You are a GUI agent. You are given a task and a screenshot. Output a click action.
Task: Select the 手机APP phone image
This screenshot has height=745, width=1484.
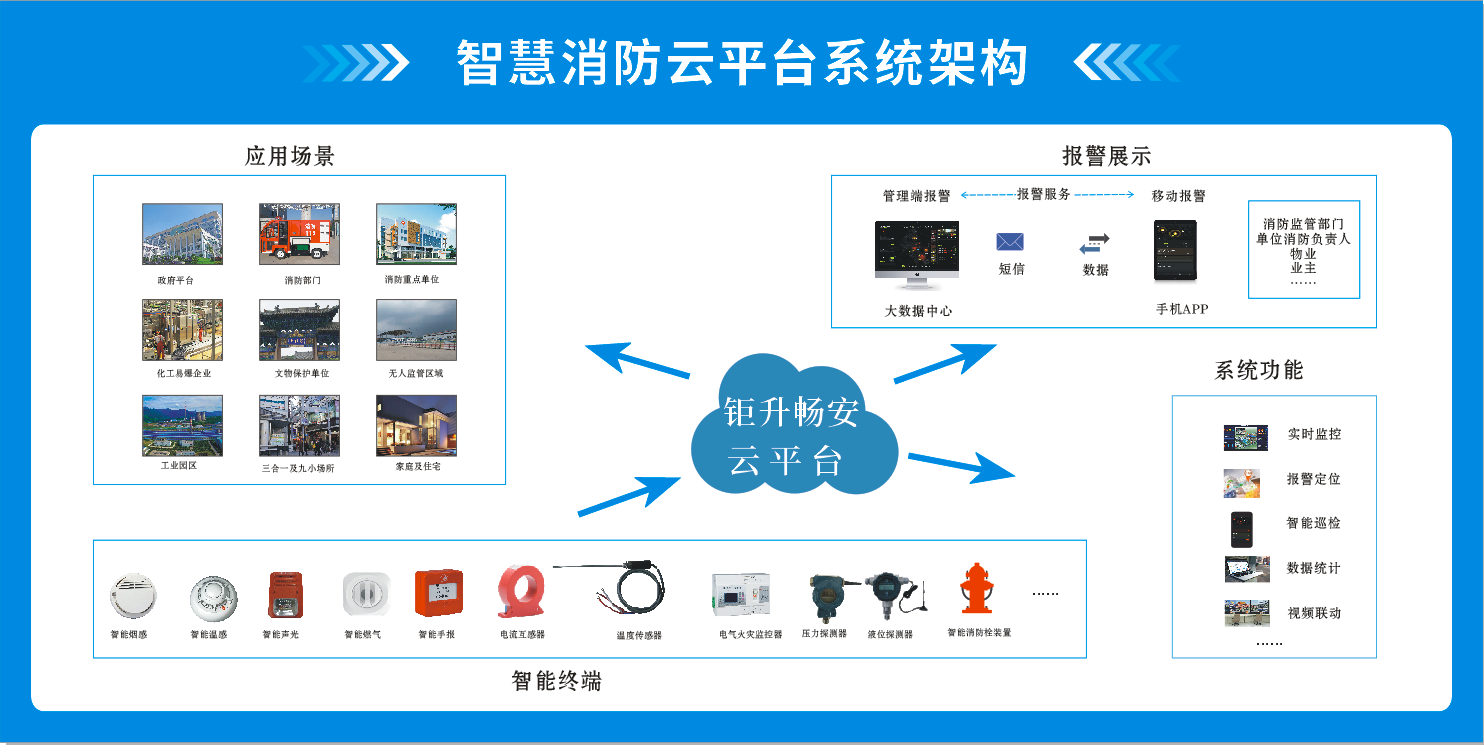click(x=1176, y=251)
